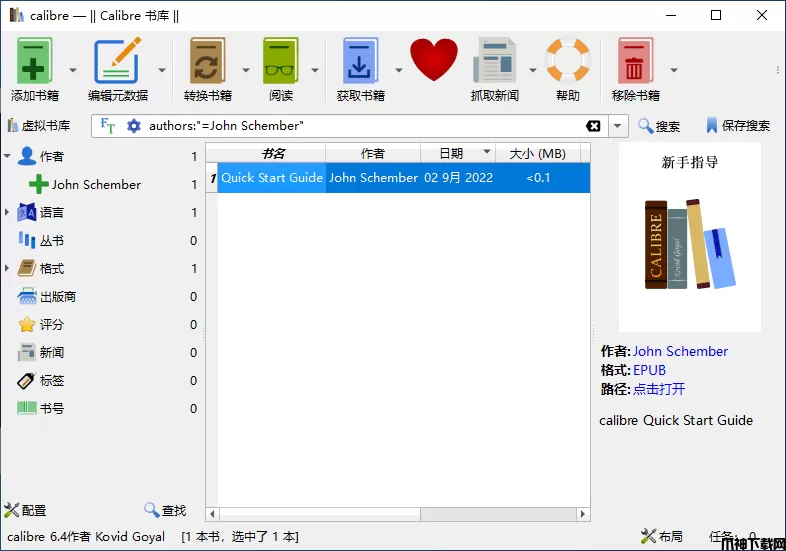Open the book viewer (阅读) icon

click(x=280, y=60)
